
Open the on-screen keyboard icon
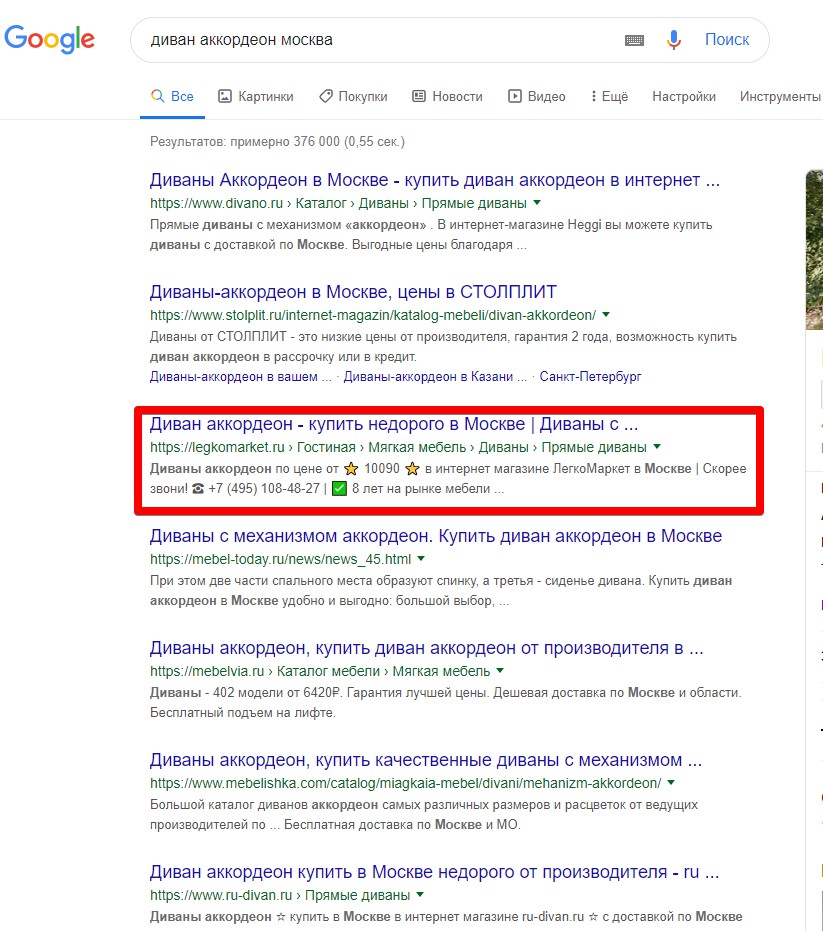(x=634, y=40)
